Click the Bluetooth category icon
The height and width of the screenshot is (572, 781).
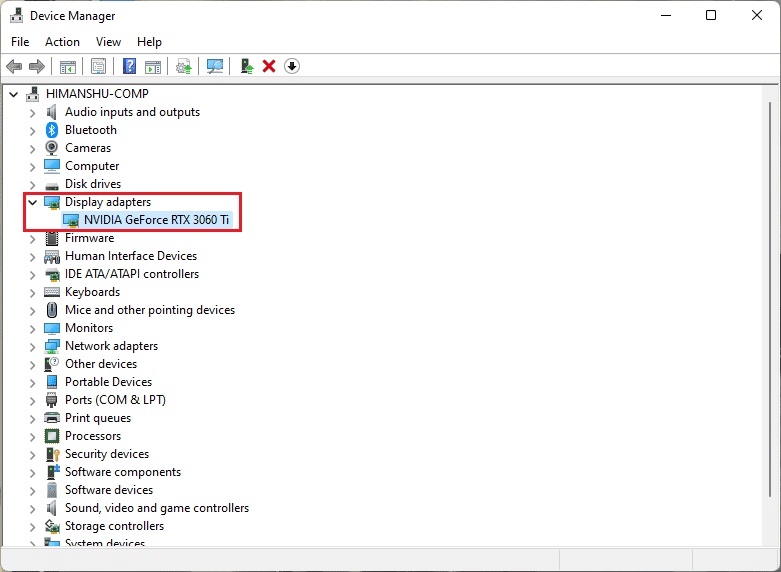tap(52, 130)
